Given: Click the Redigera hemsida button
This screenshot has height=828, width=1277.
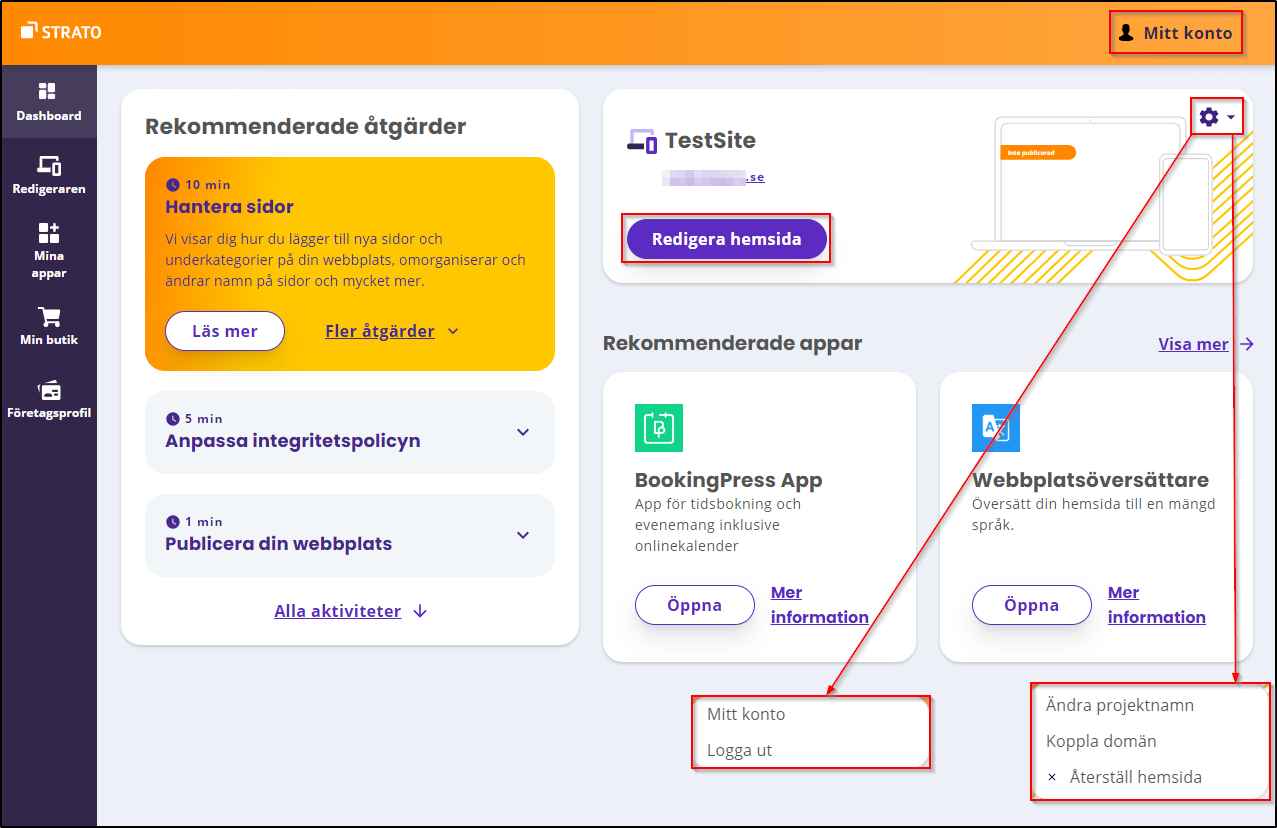Looking at the screenshot, I should (x=726, y=240).
